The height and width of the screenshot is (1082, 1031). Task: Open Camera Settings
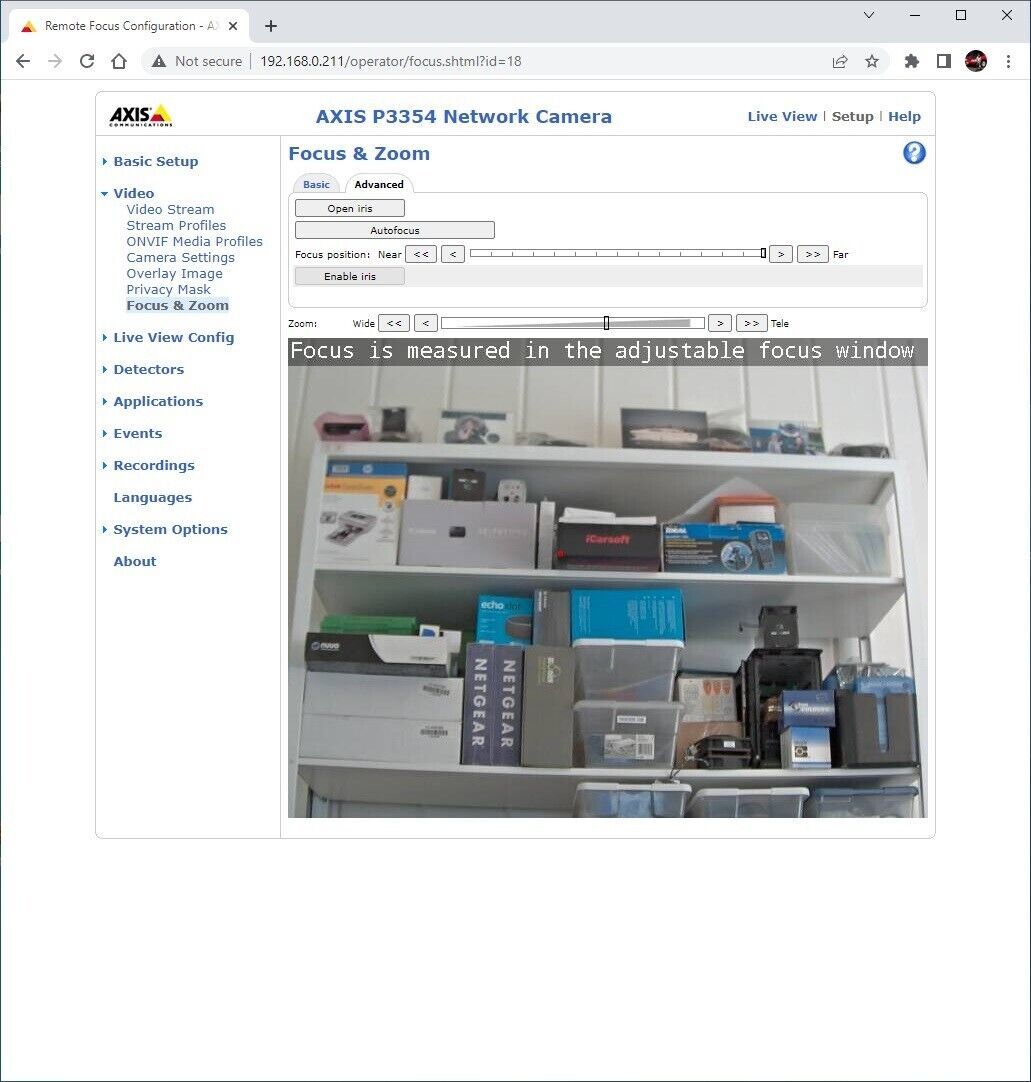click(x=180, y=257)
